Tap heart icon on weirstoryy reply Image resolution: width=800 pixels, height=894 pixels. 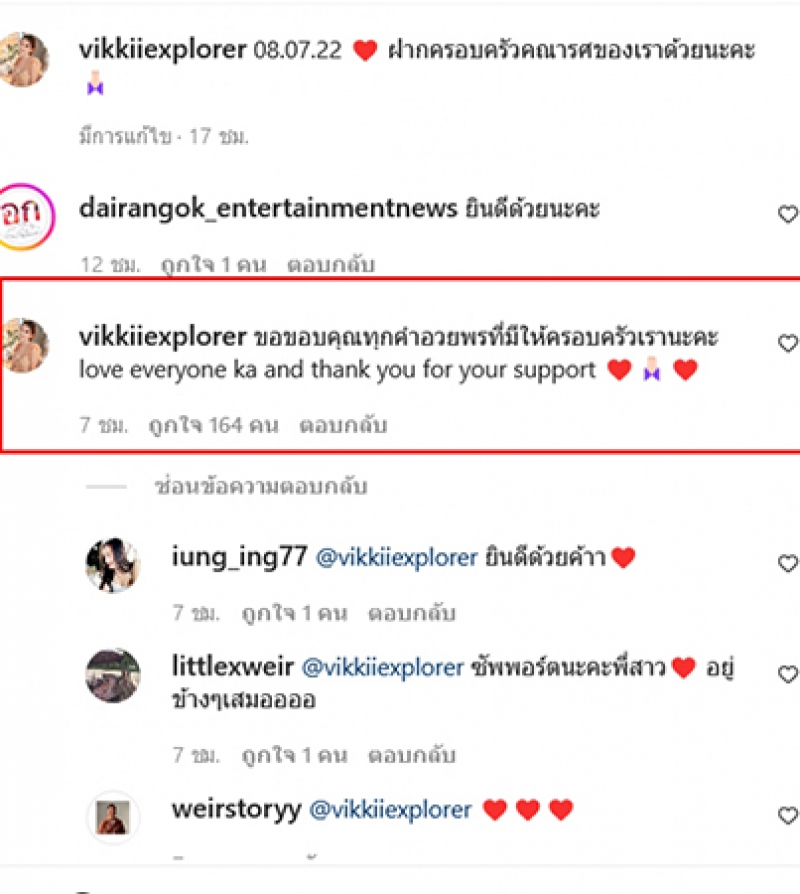click(x=788, y=815)
